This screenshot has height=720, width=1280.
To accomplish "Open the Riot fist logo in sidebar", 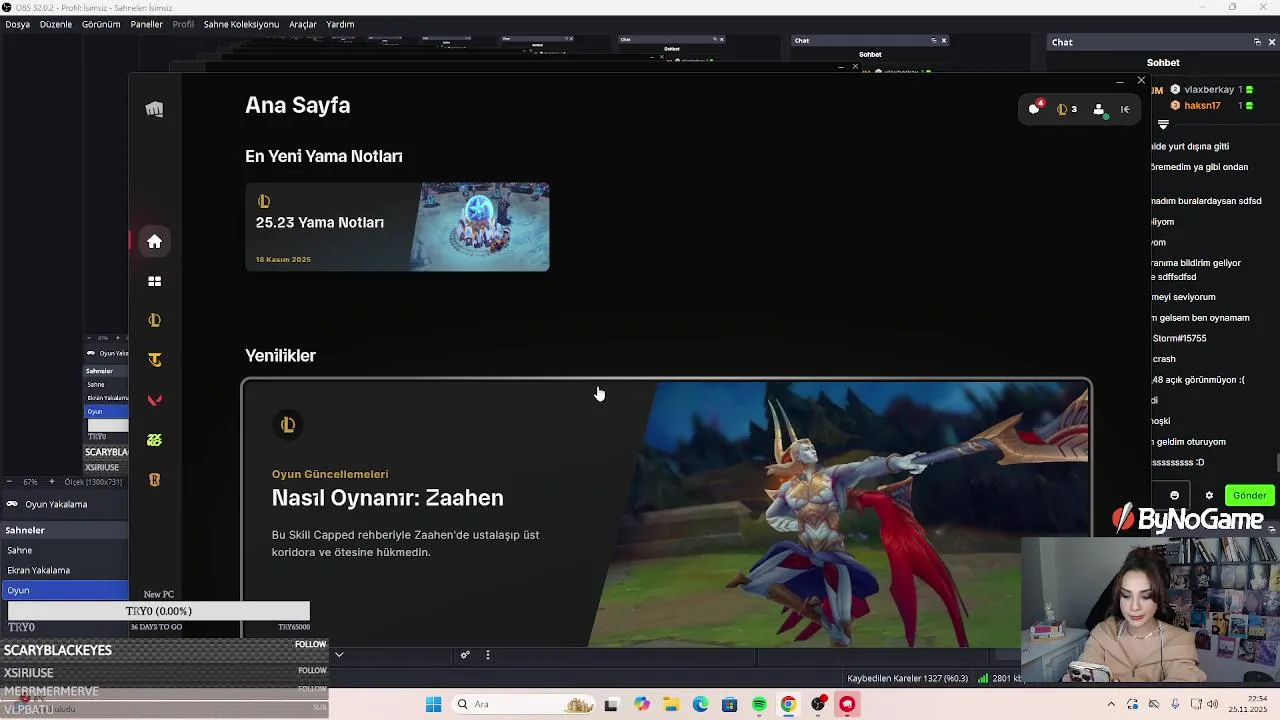I will (x=154, y=109).
